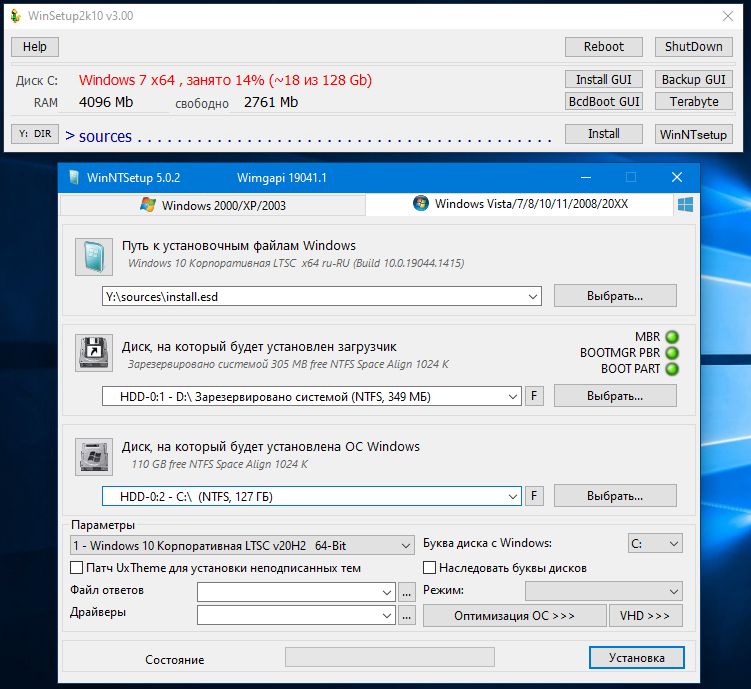Launch Terabyte from WinSetup2k10
751x689 pixels.
tap(694, 102)
